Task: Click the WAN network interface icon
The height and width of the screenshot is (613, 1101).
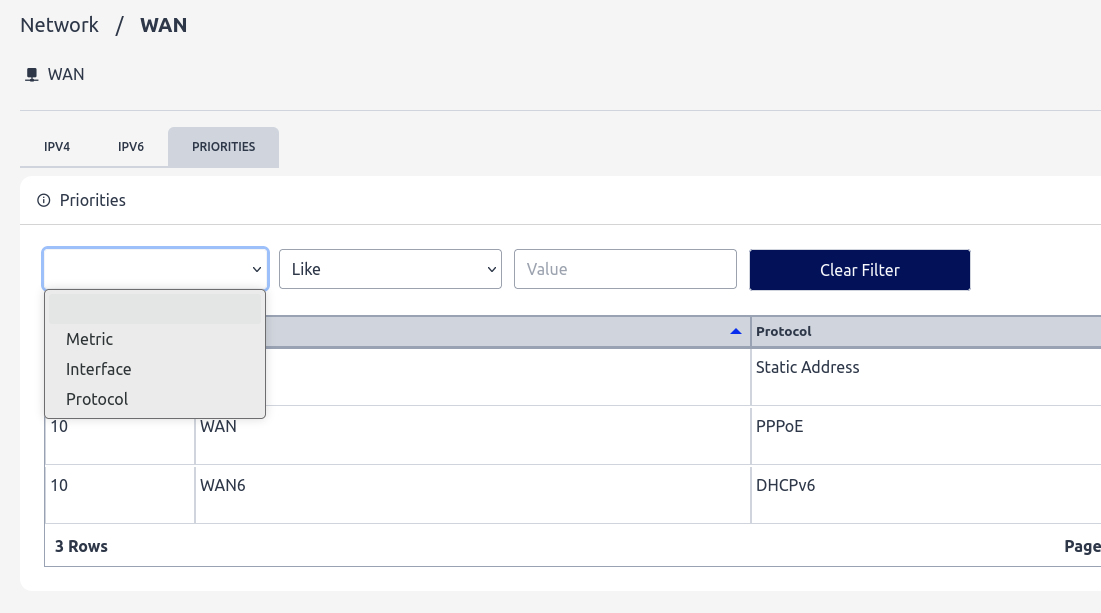Action: [x=32, y=74]
